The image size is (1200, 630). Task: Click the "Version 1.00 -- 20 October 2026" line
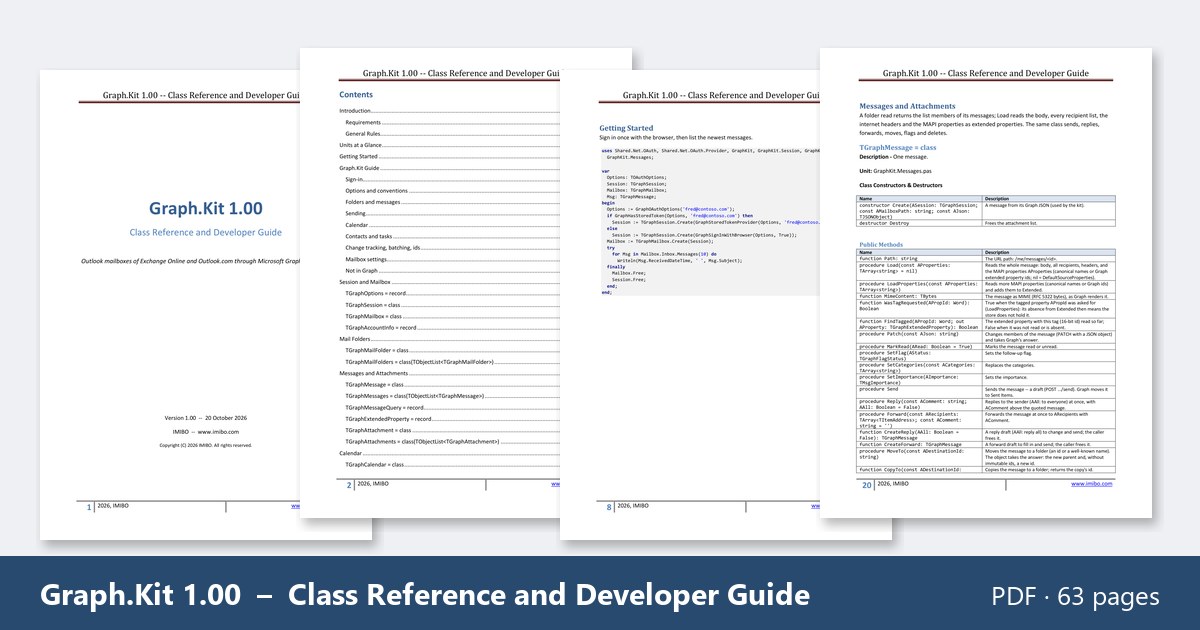206,417
